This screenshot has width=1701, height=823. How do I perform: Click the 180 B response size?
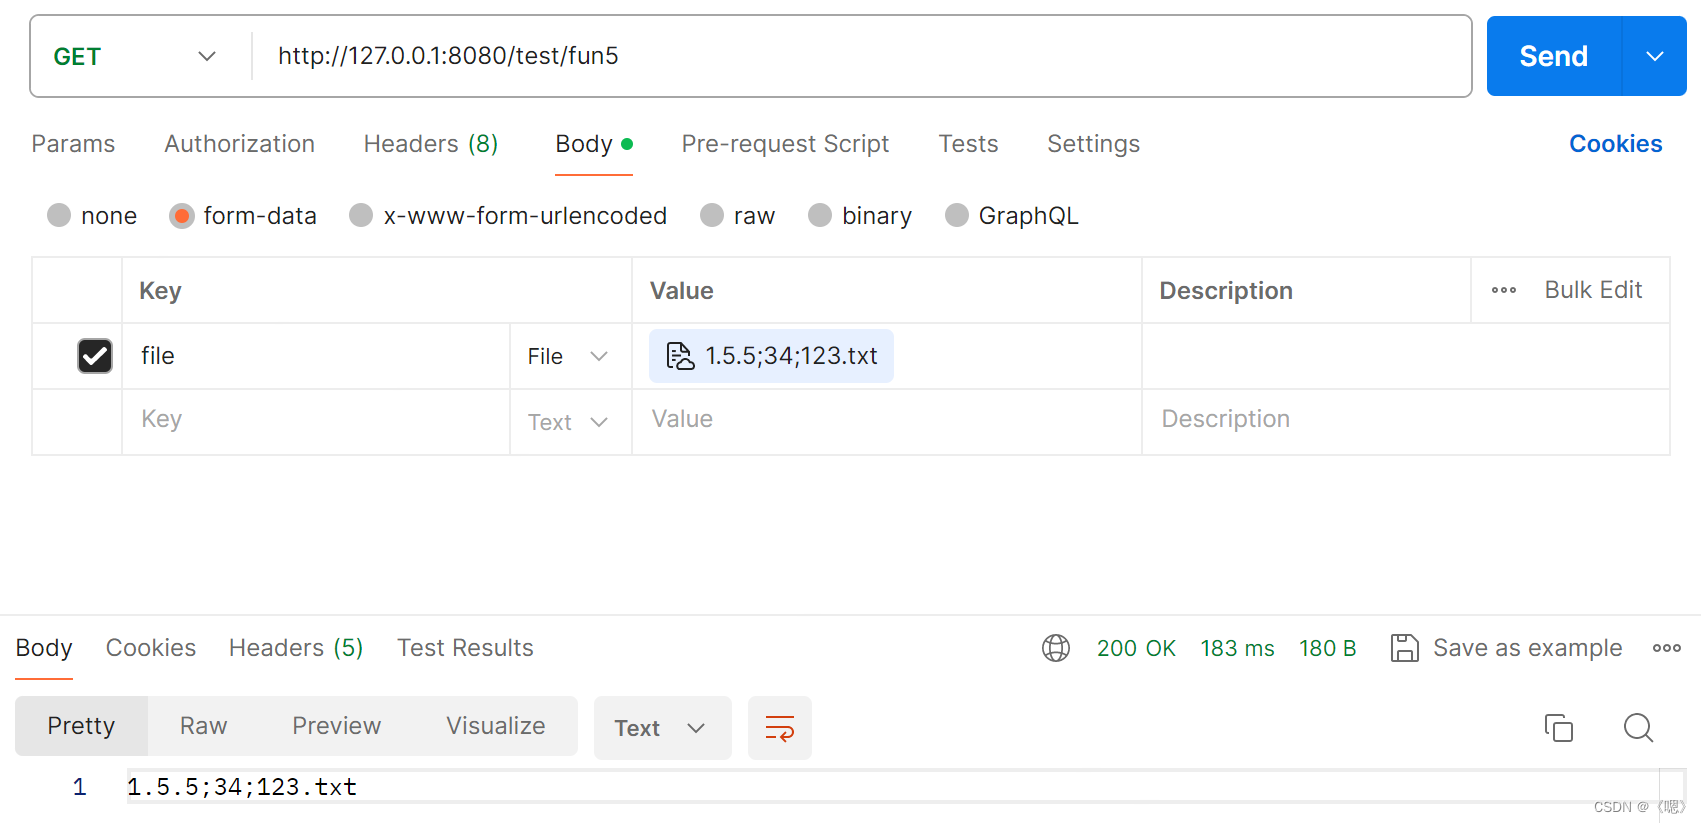coord(1327,648)
